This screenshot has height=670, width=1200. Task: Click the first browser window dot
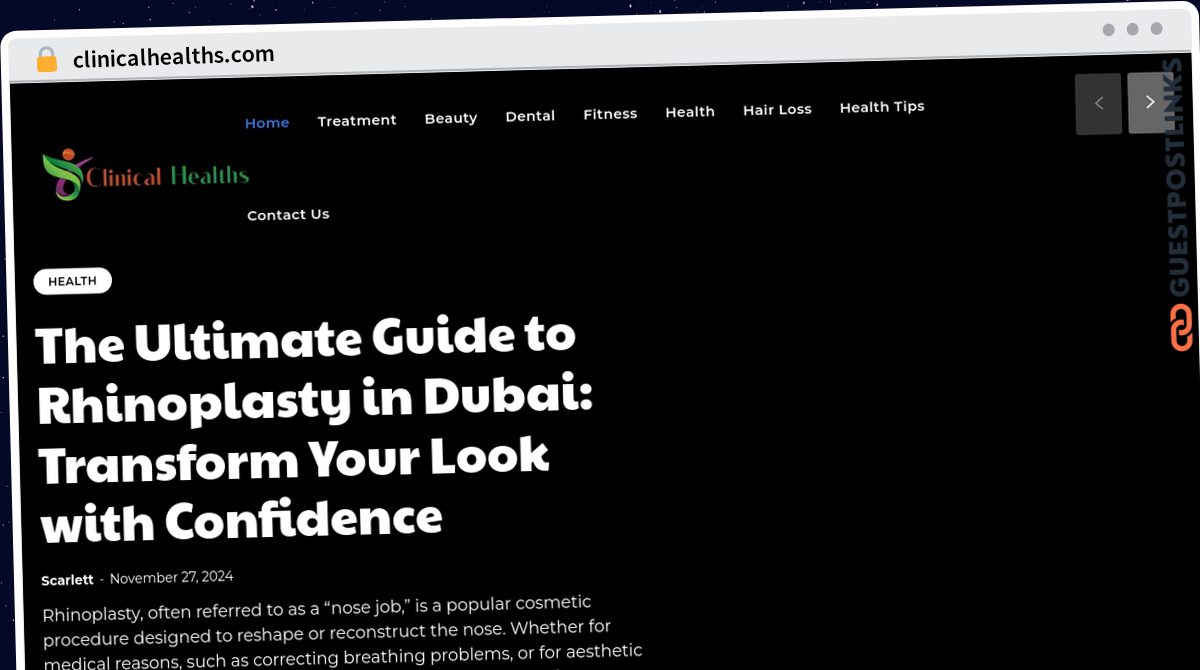click(1109, 30)
